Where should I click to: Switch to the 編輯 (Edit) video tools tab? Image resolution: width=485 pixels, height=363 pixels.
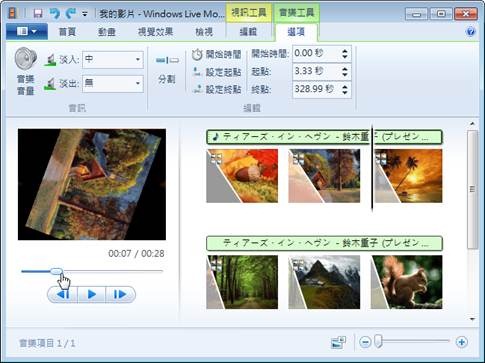point(248,32)
